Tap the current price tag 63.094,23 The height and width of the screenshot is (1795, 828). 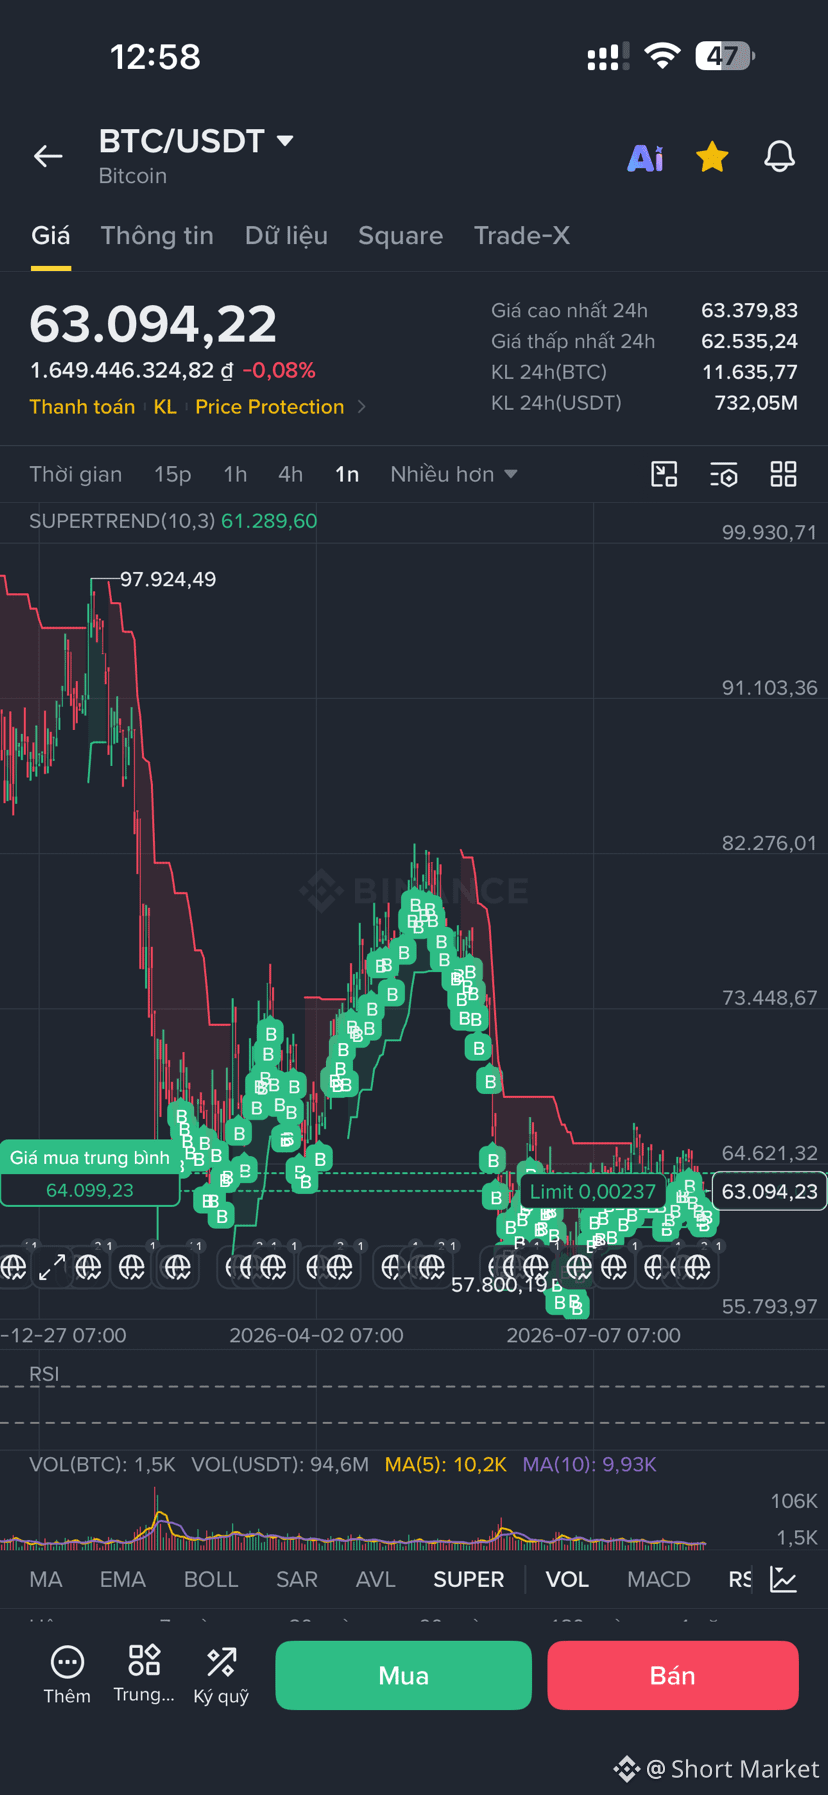[769, 1191]
